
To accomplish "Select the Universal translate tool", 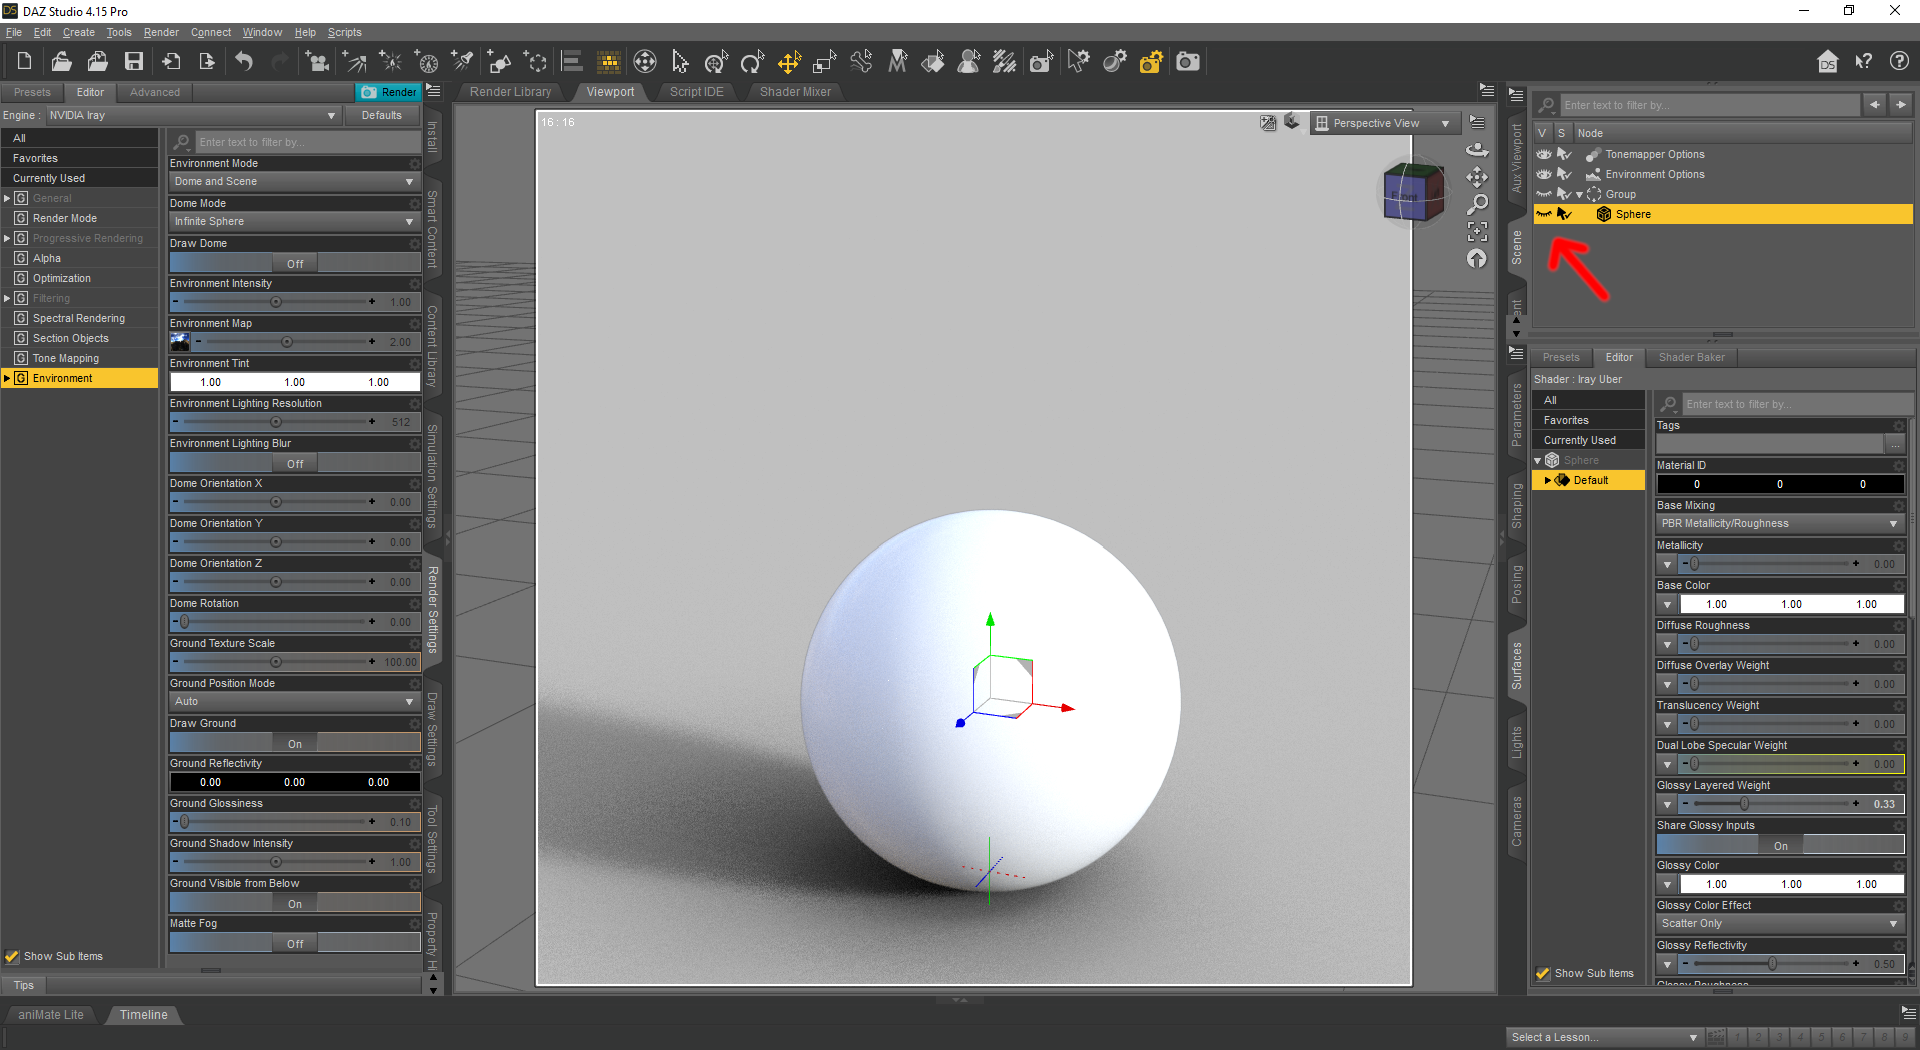I will tap(788, 61).
